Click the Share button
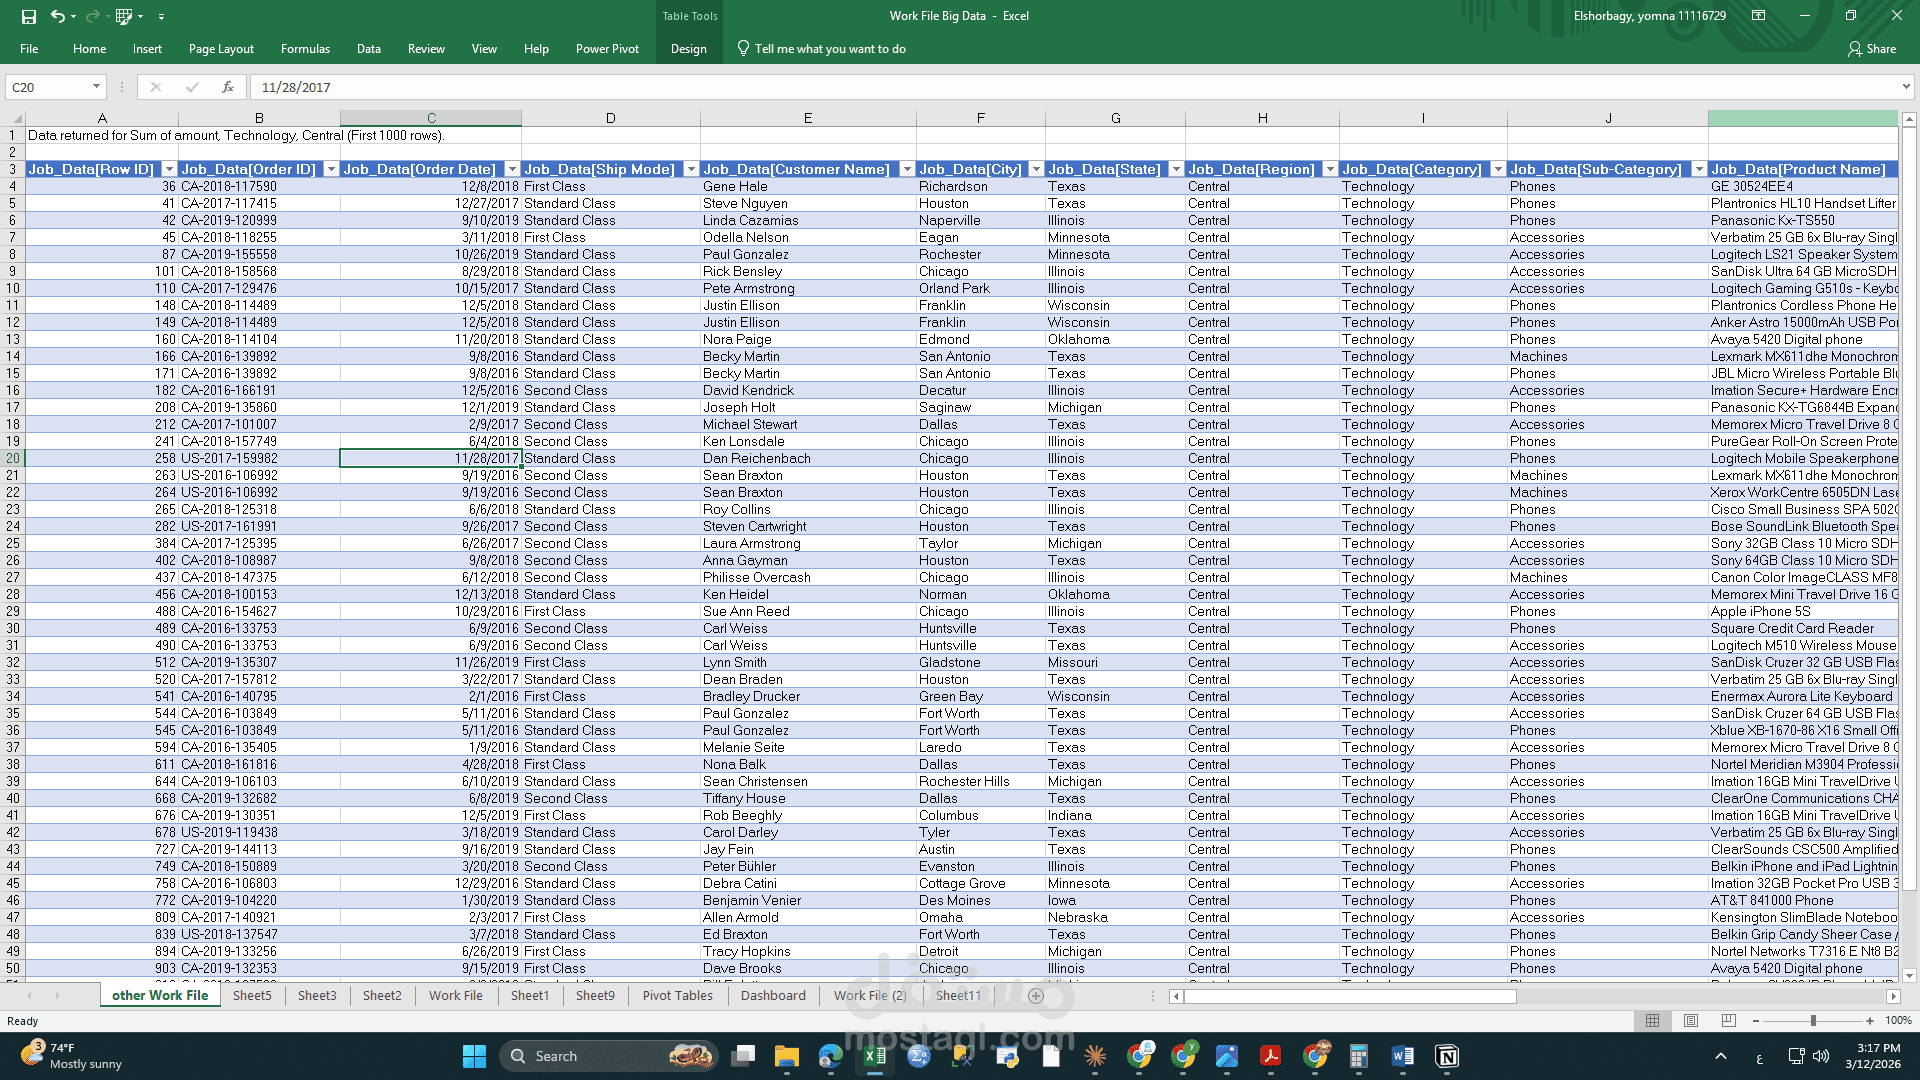 click(1872, 48)
